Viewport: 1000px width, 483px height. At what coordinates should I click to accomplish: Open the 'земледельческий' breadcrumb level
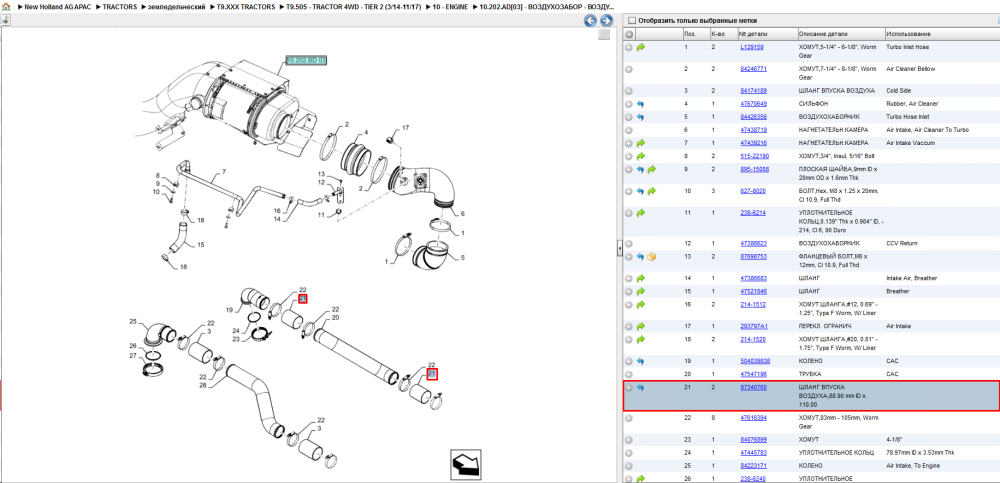click(x=177, y=6)
